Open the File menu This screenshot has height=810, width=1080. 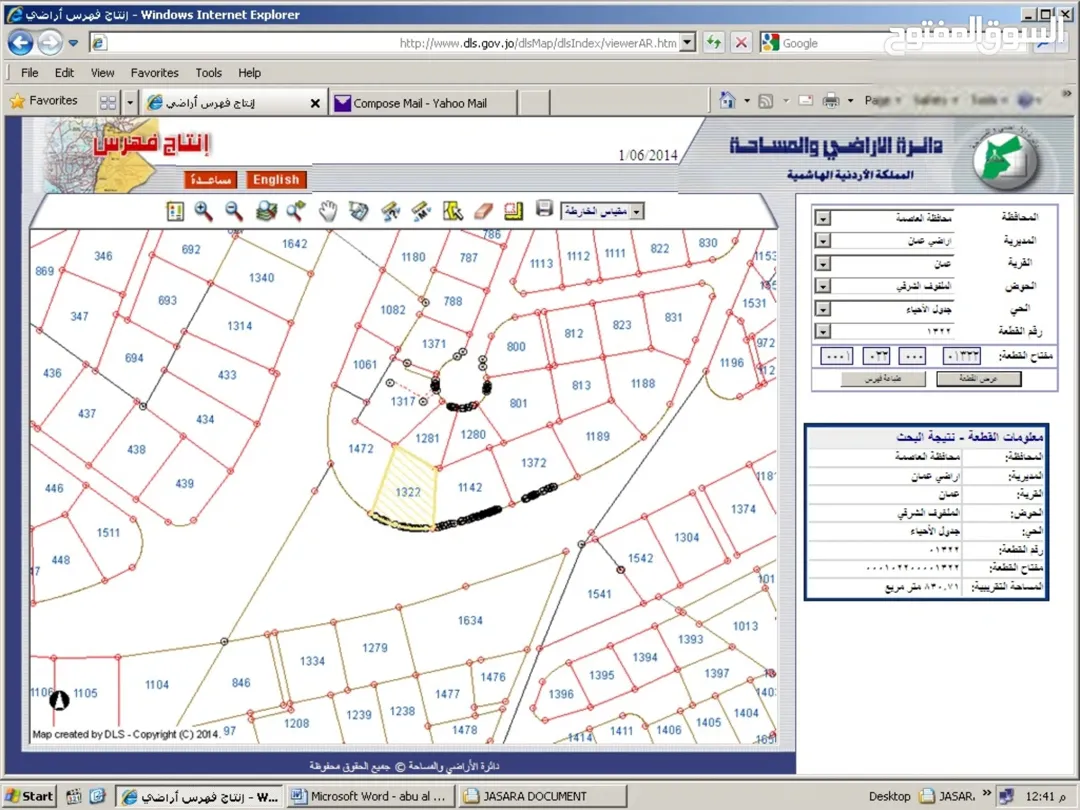tap(29, 72)
